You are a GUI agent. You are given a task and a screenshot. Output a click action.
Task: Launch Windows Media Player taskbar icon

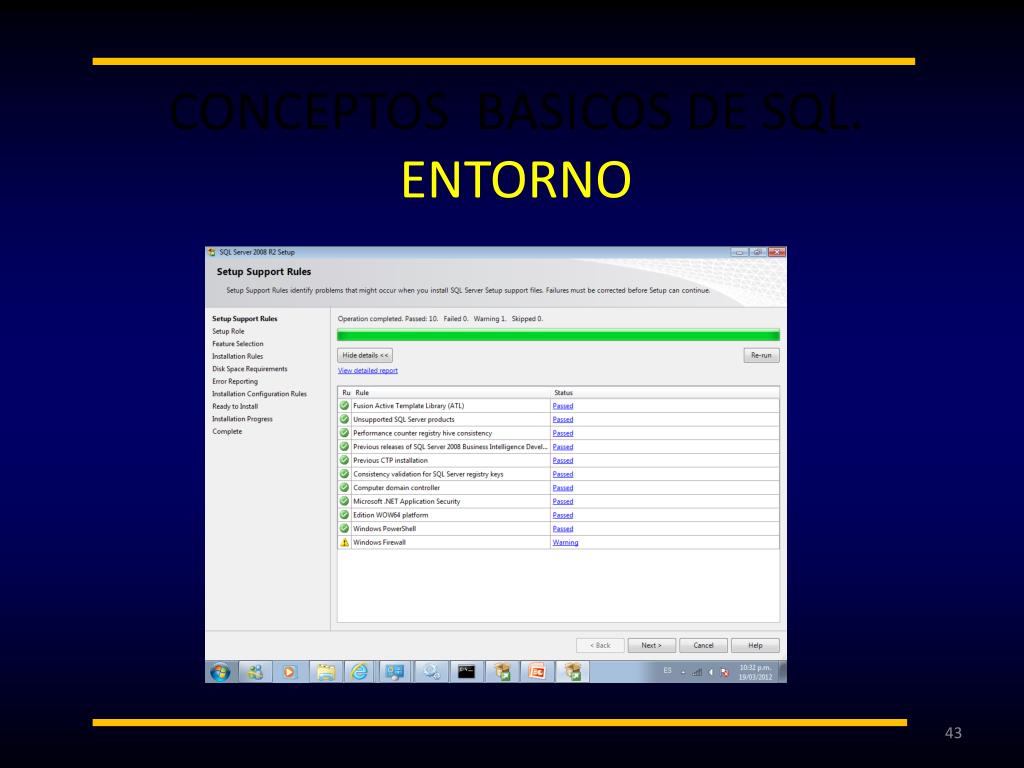(x=290, y=671)
